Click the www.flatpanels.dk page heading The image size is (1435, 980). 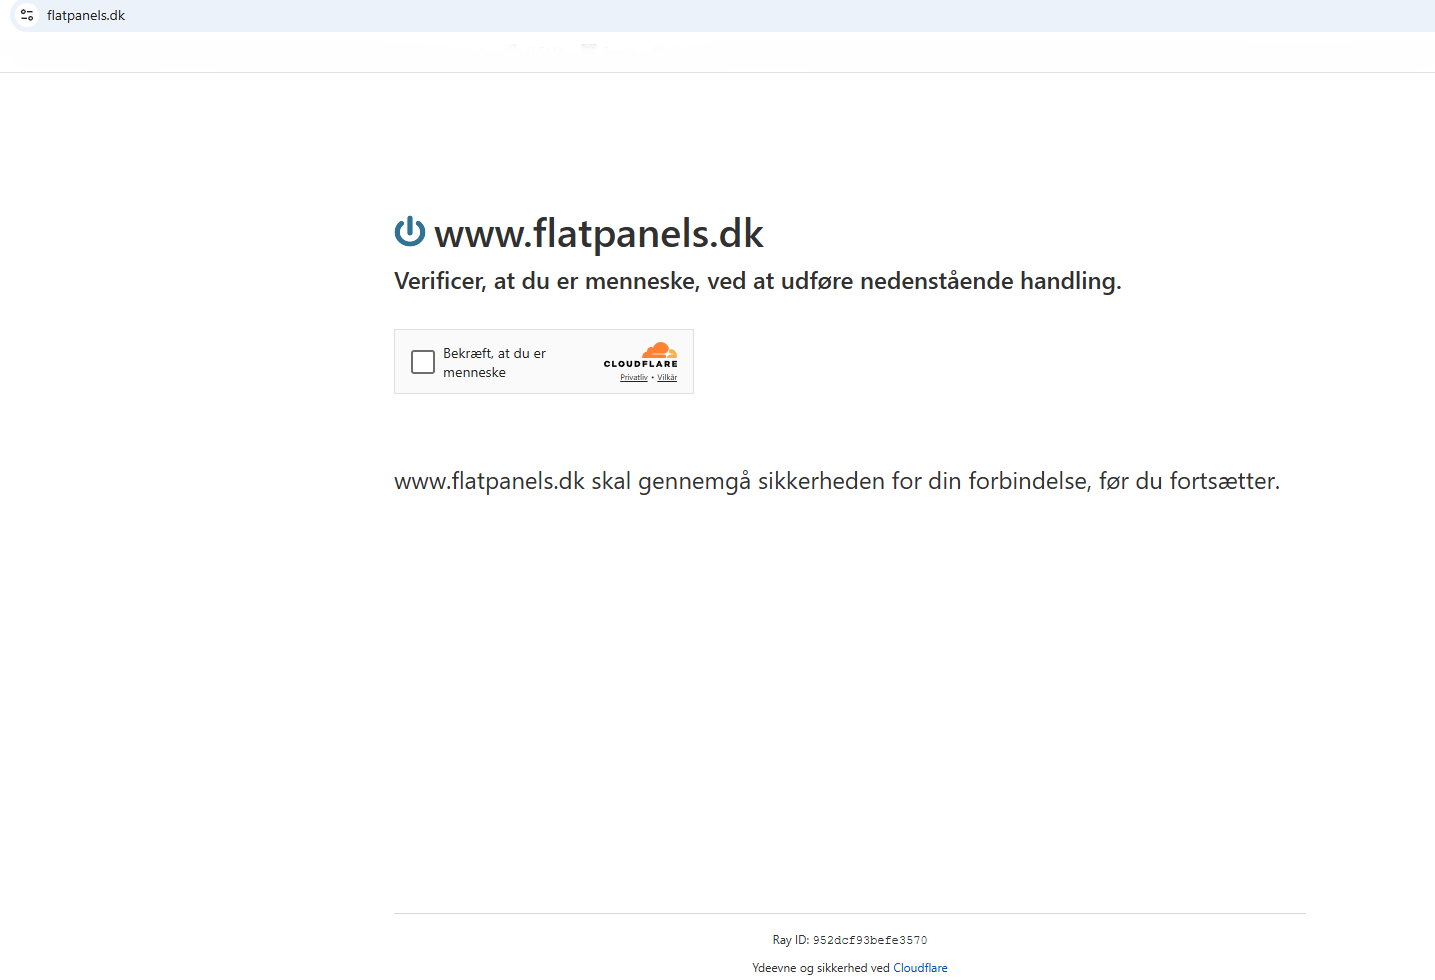click(x=598, y=233)
